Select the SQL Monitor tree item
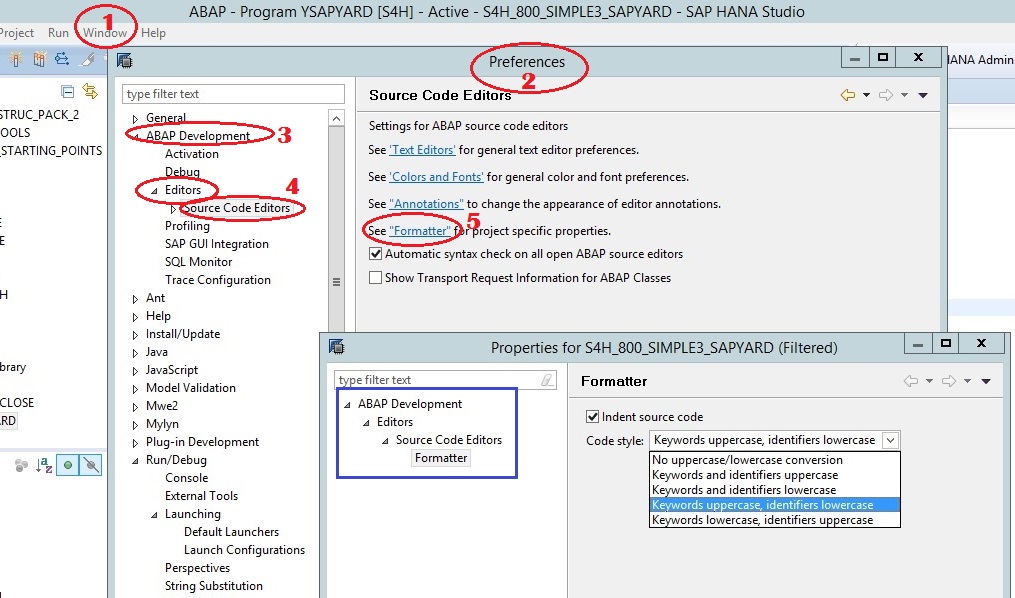 pyautogui.click(x=198, y=262)
